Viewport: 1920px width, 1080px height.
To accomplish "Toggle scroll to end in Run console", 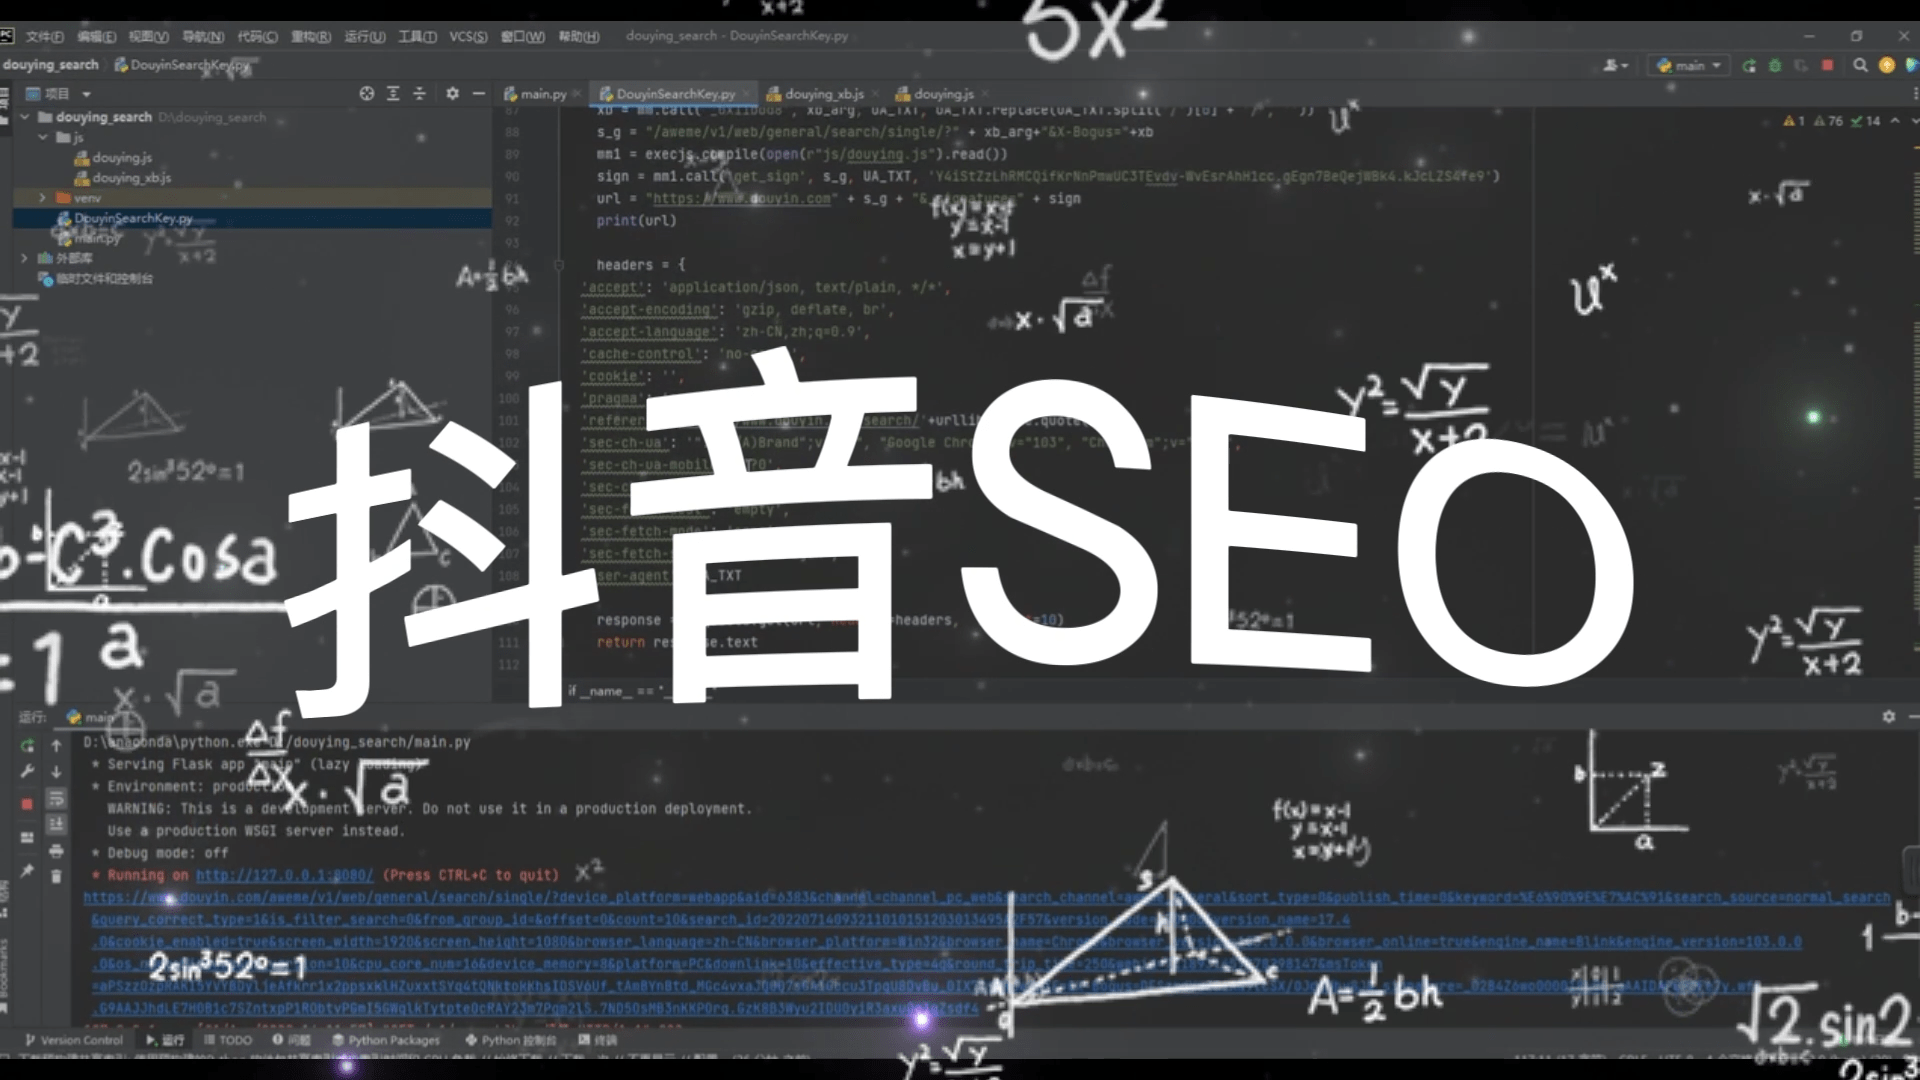I will (56, 824).
